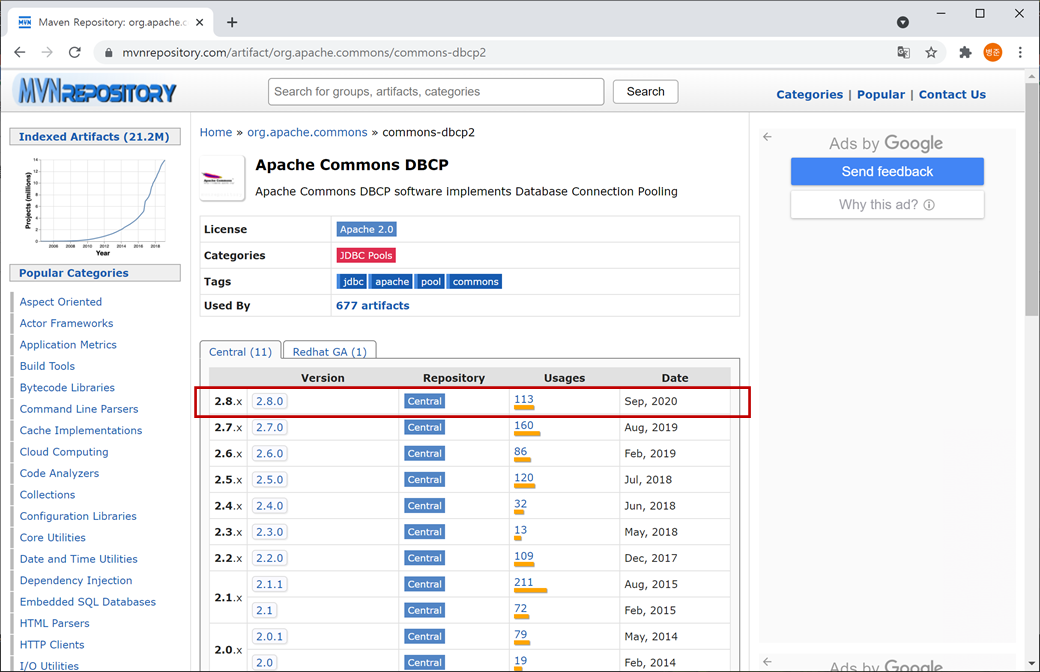
Task: Open the 160 usages link
Action: coord(524,426)
